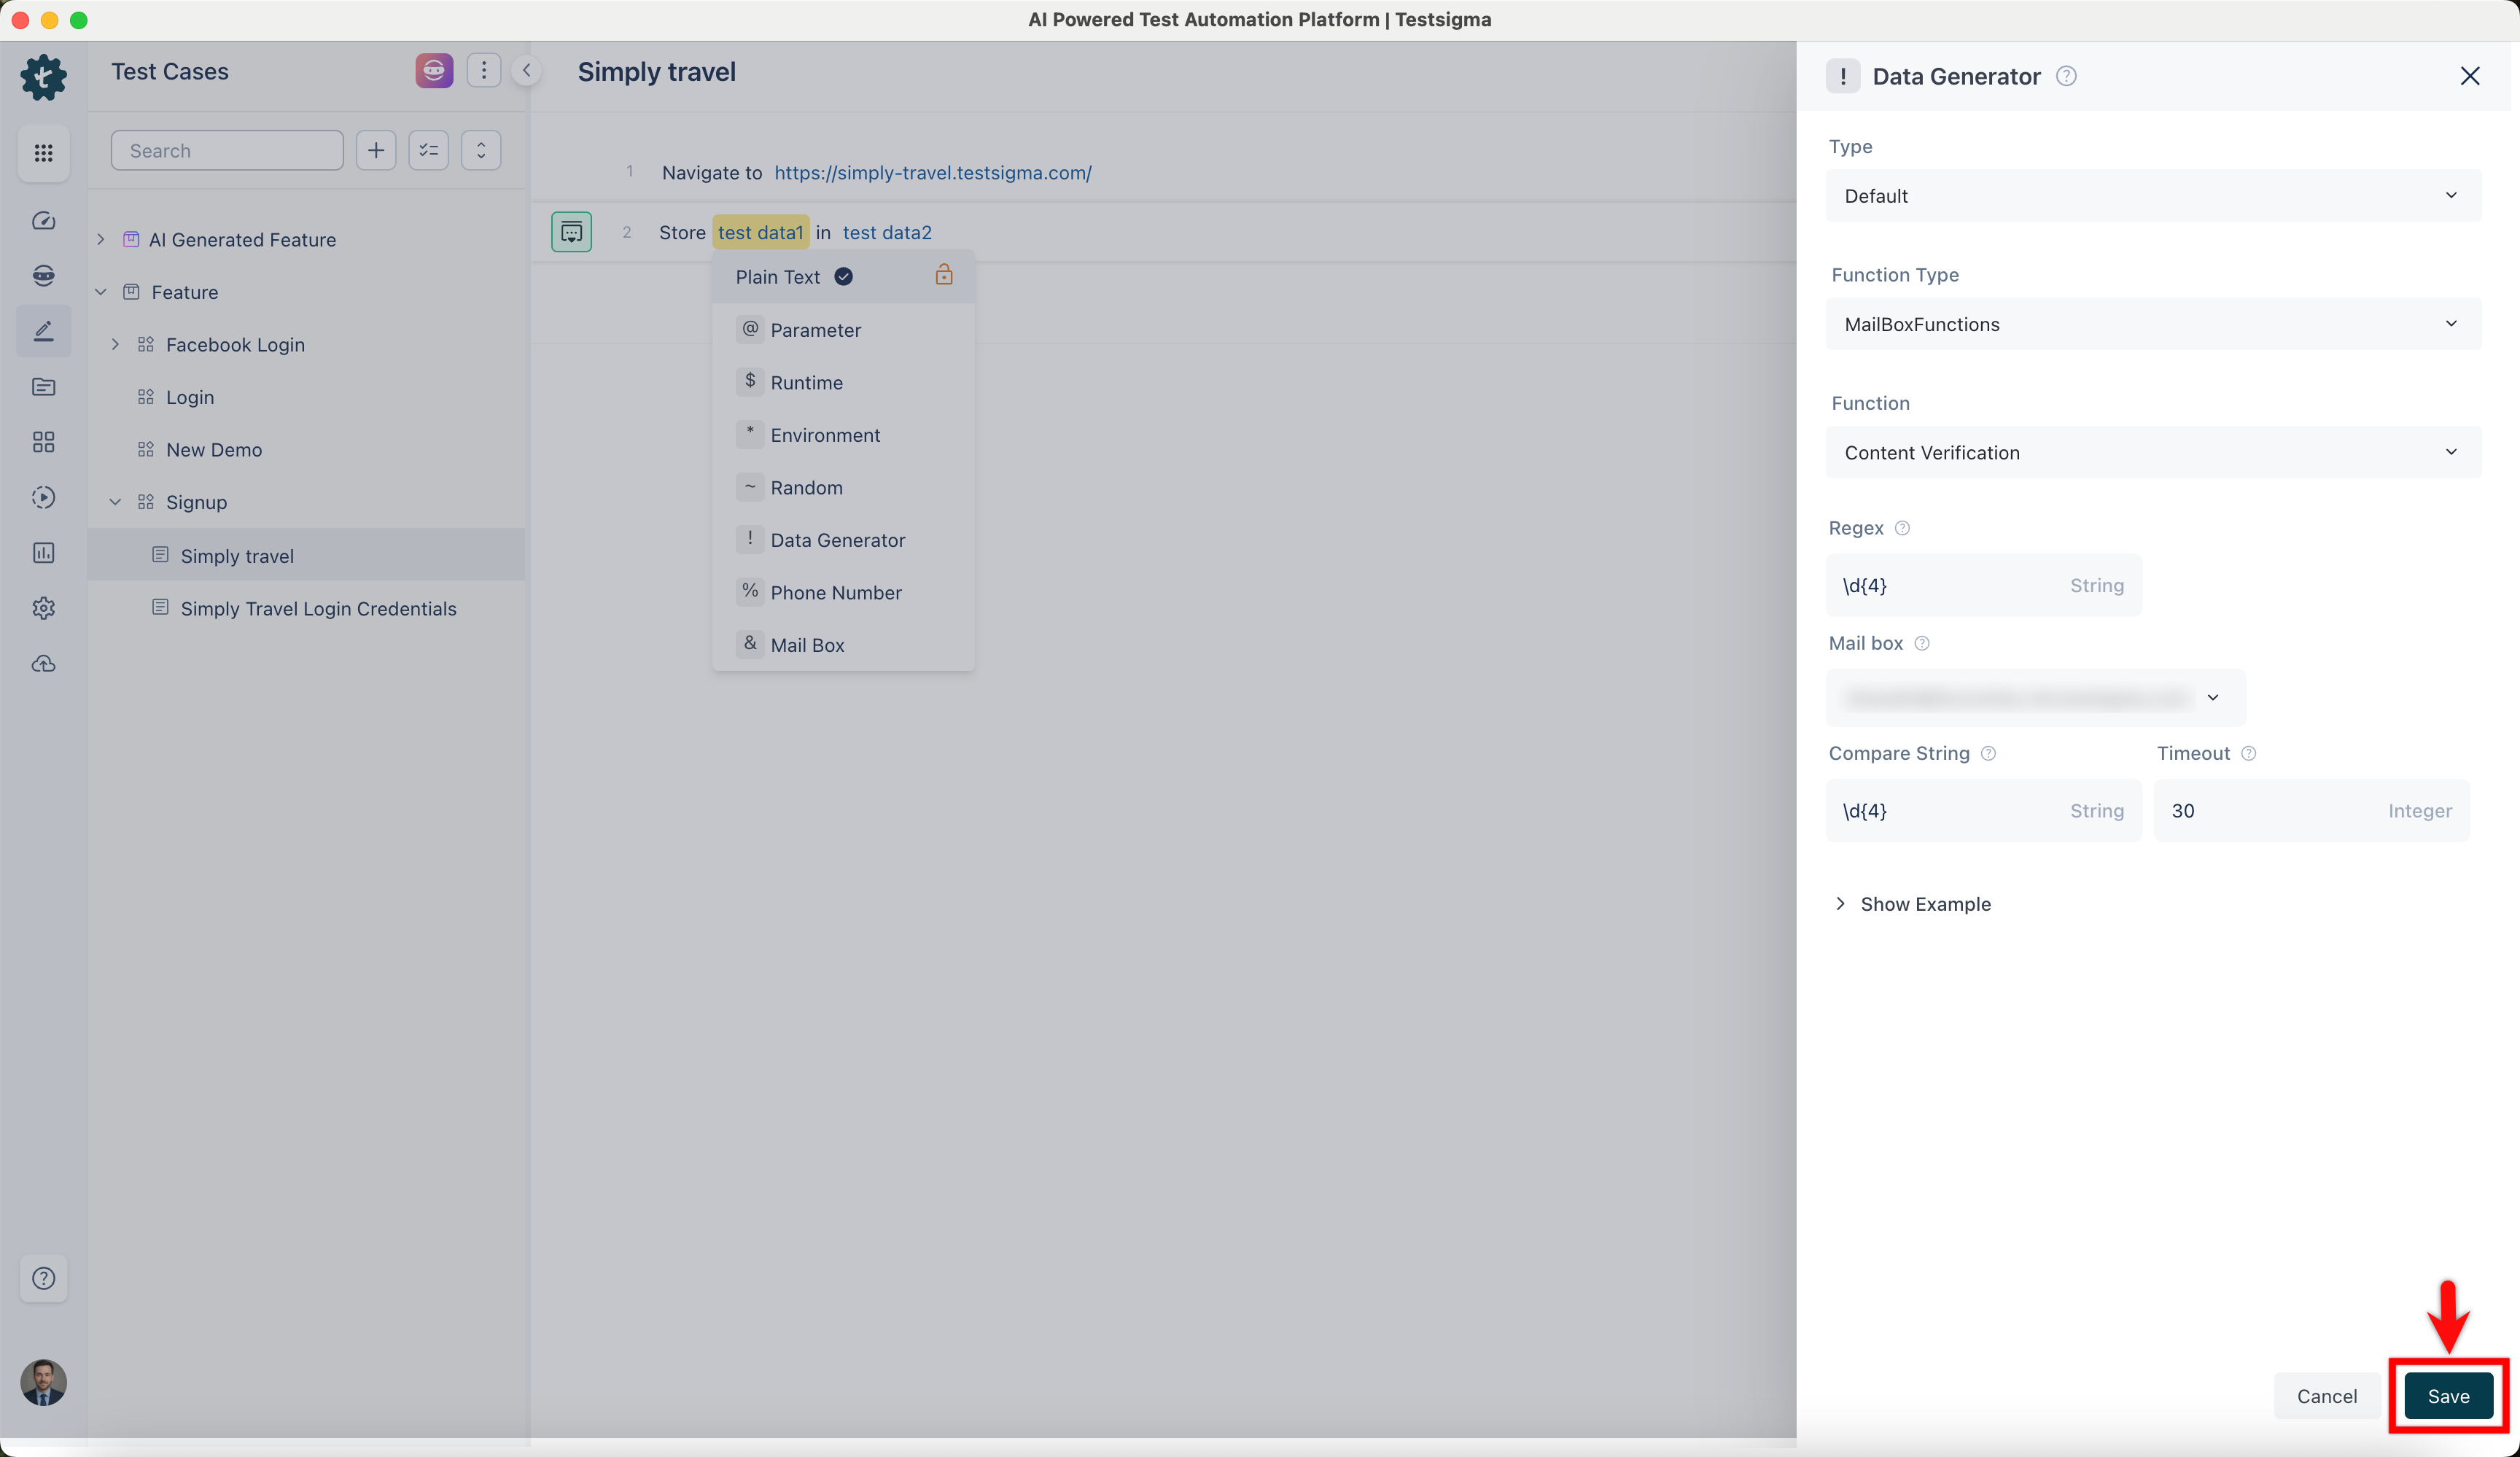This screenshot has width=2520, height=1457.
Task: Click the Compare String help icon
Action: click(1989, 753)
